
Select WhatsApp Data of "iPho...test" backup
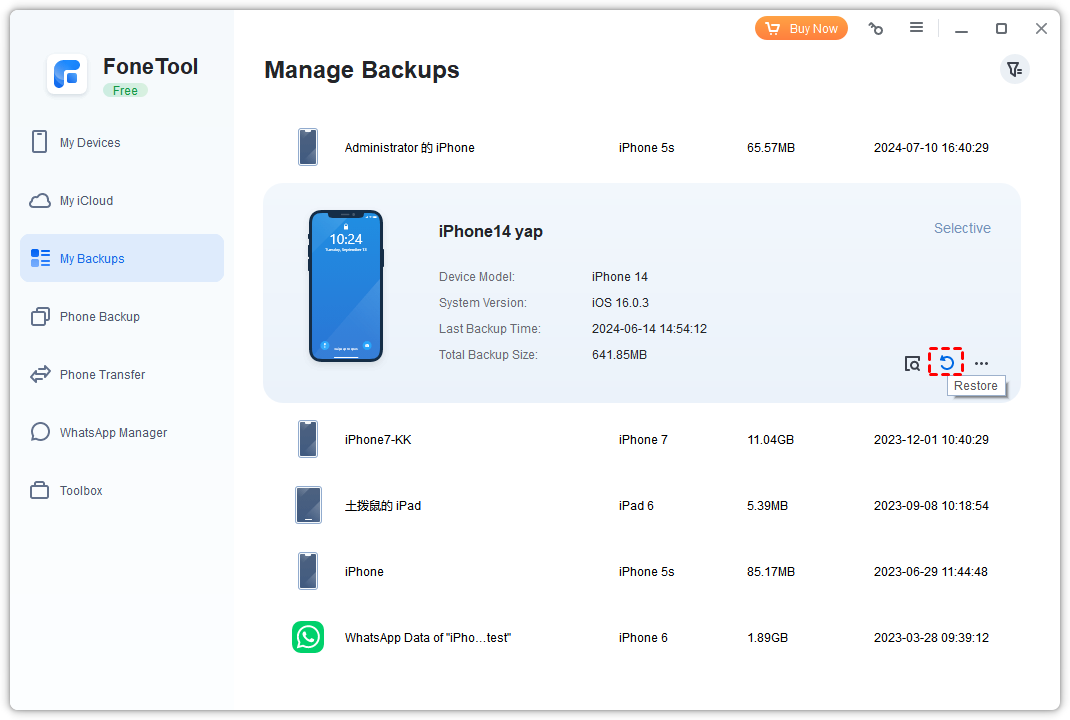(641, 637)
